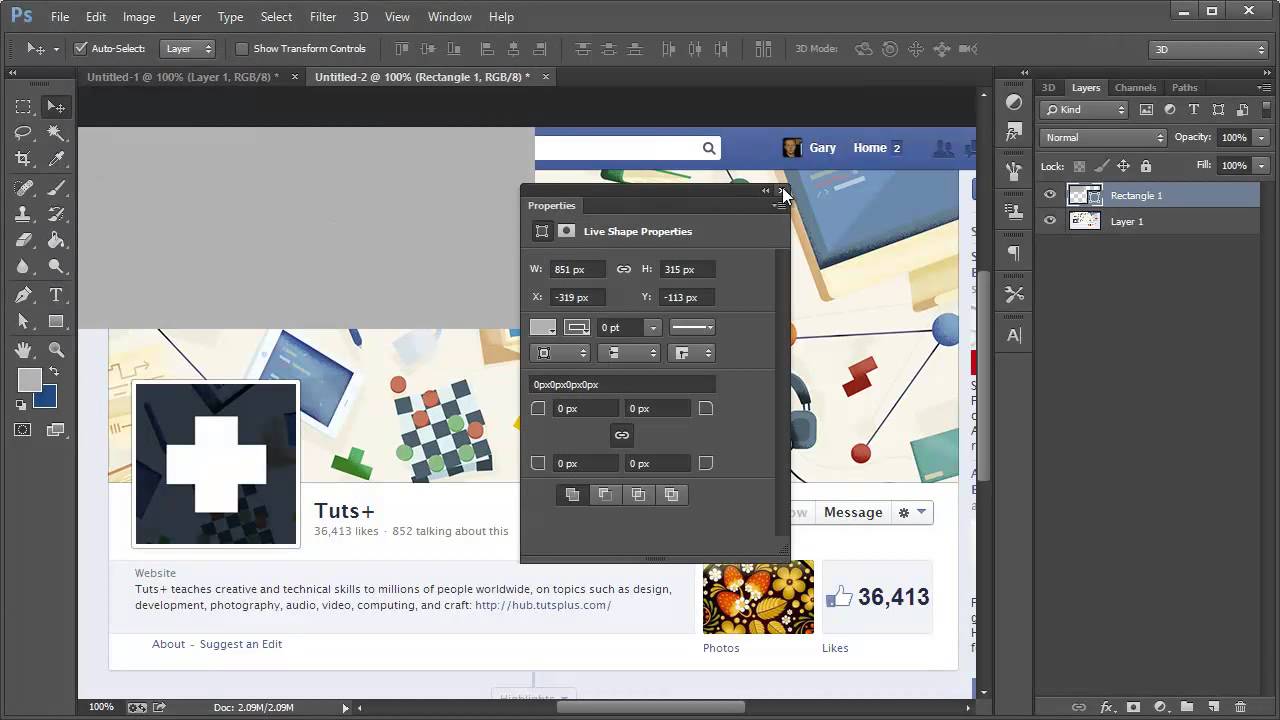Open the Auto-Select Layer dropdown

point(189,48)
